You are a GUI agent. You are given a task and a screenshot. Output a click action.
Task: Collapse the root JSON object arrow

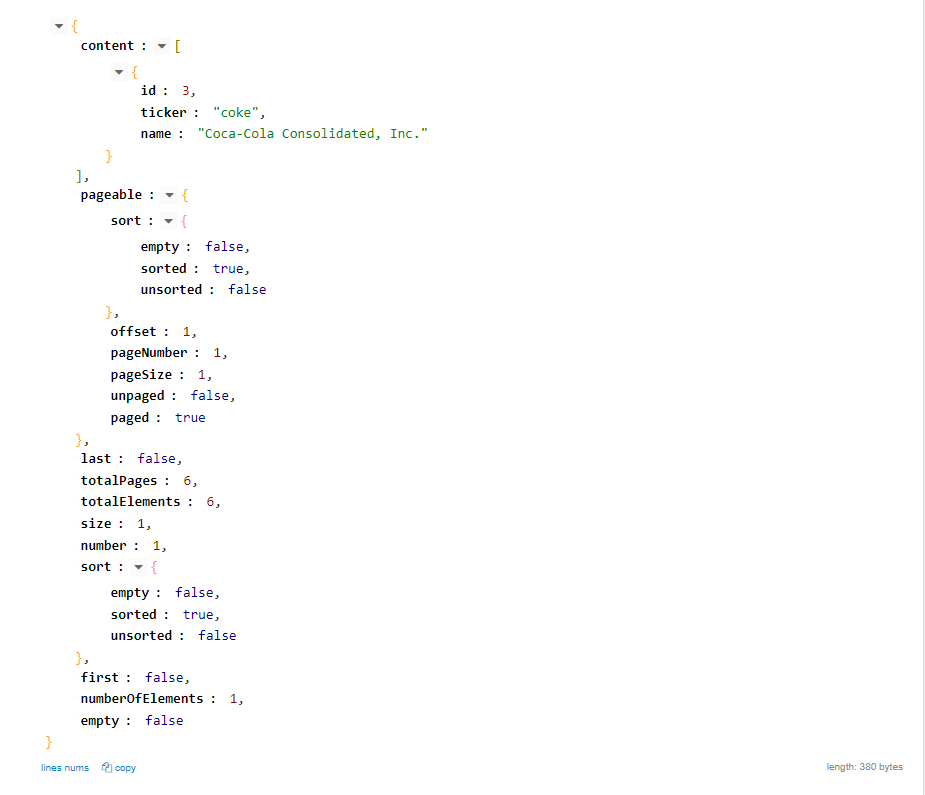pos(59,26)
